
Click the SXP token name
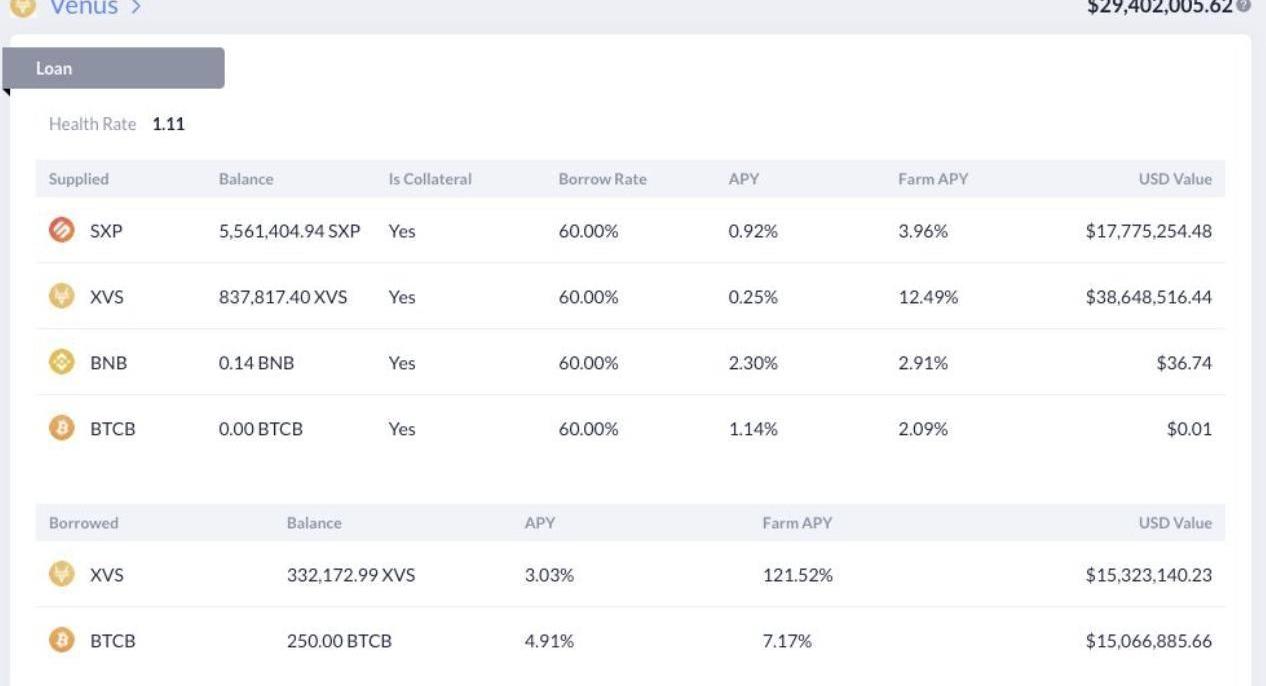(x=106, y=231)
